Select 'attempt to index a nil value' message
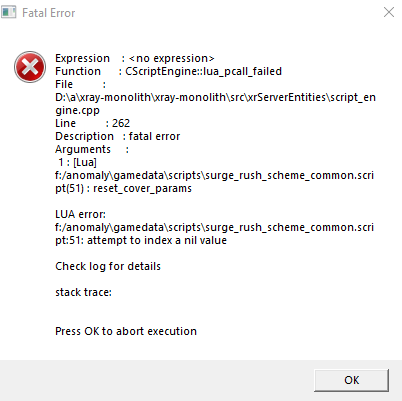 (x=157, y=240)
